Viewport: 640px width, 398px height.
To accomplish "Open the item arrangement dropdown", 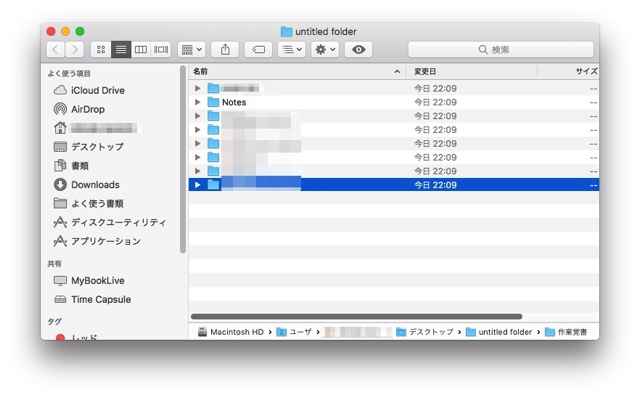I will (191, 49).
